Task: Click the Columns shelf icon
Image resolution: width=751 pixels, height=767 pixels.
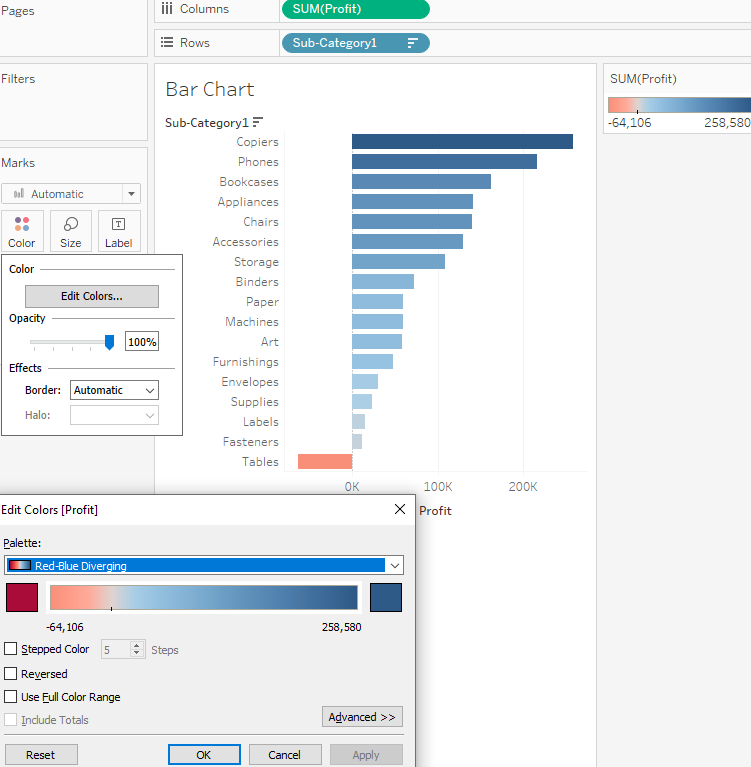Action: point(167,8)
